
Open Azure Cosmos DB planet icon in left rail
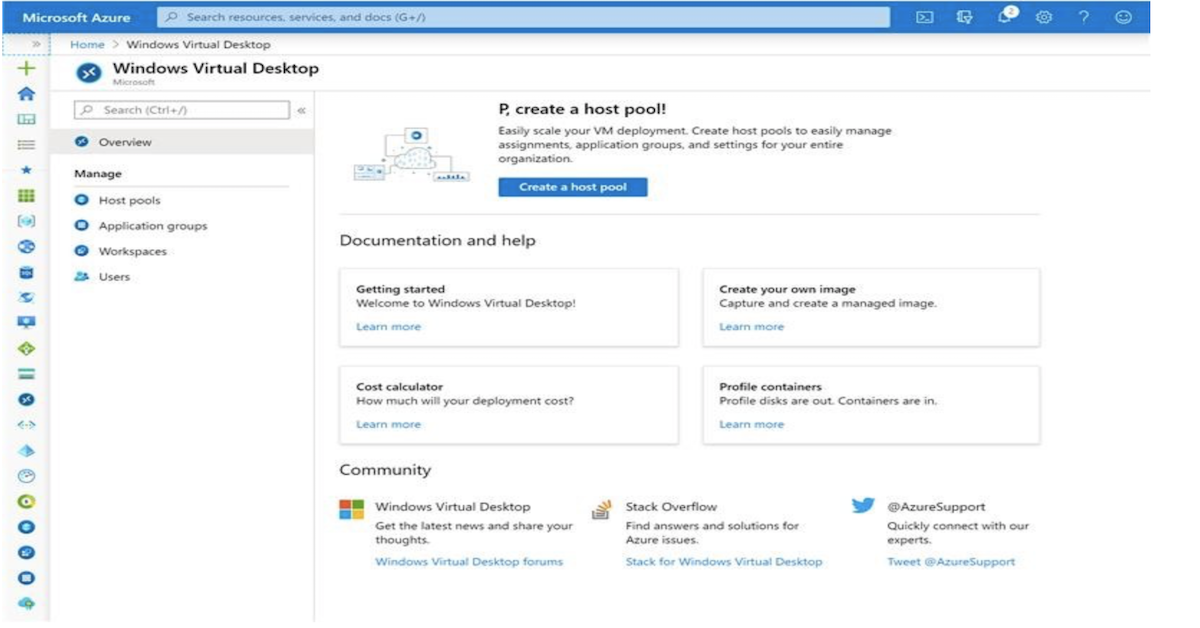point(27,297)
